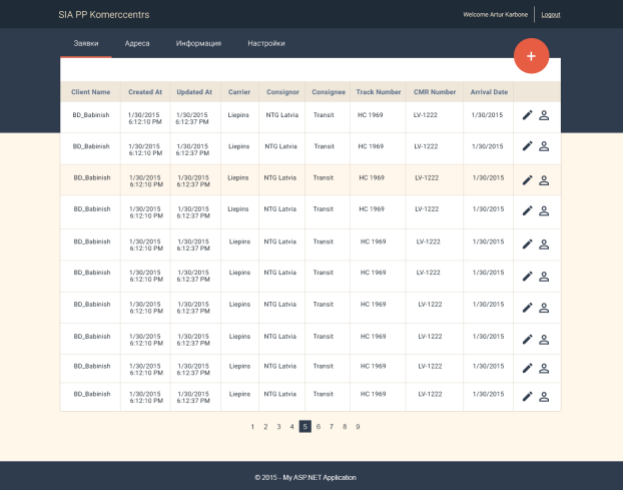Screen dimensions: 623x490
Task: Click the Logout link
Action: pos(550,15)
